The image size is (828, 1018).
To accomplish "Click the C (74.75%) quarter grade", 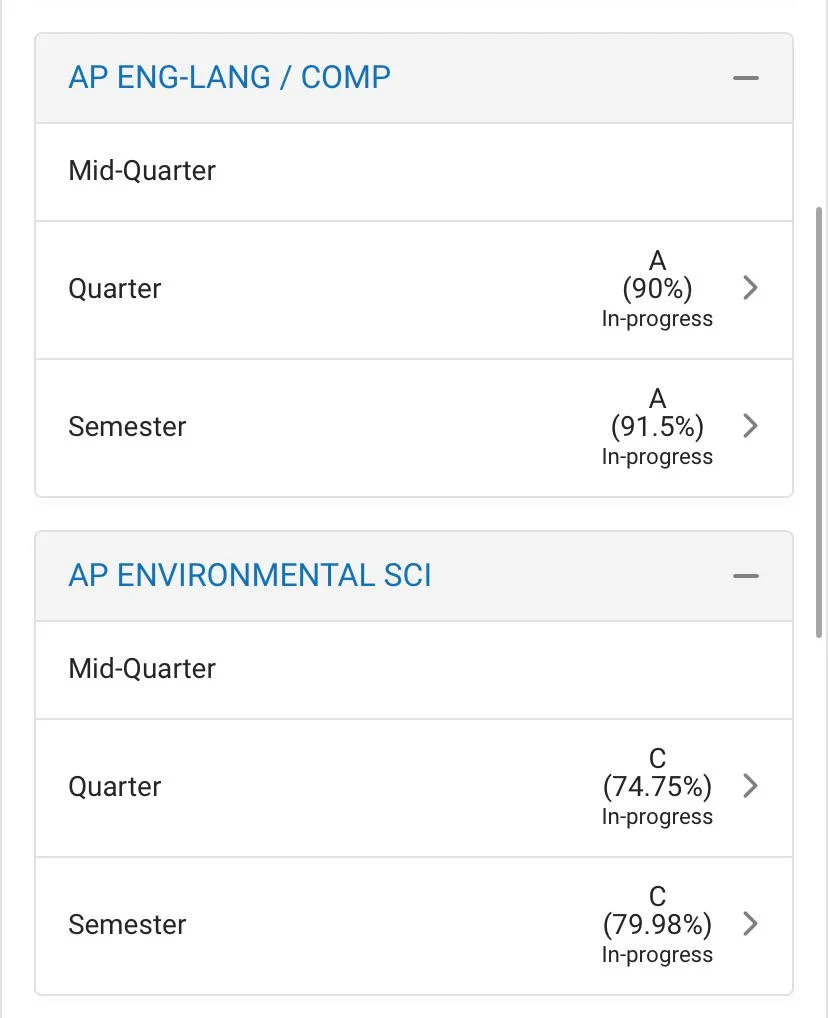I will click(657, 774).
